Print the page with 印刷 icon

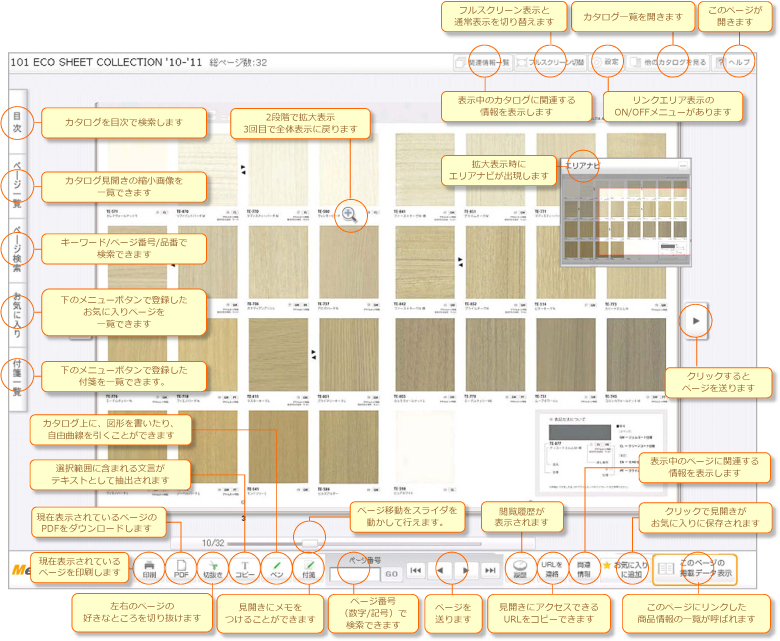pos(149,569)
